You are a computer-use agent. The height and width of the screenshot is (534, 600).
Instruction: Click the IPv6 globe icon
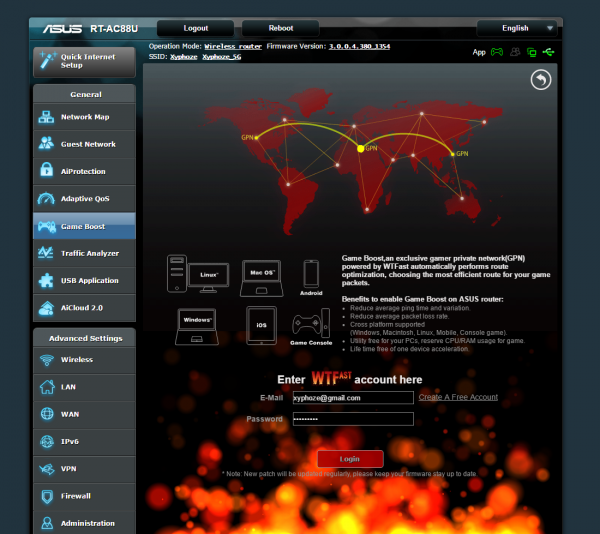[47, 441]
